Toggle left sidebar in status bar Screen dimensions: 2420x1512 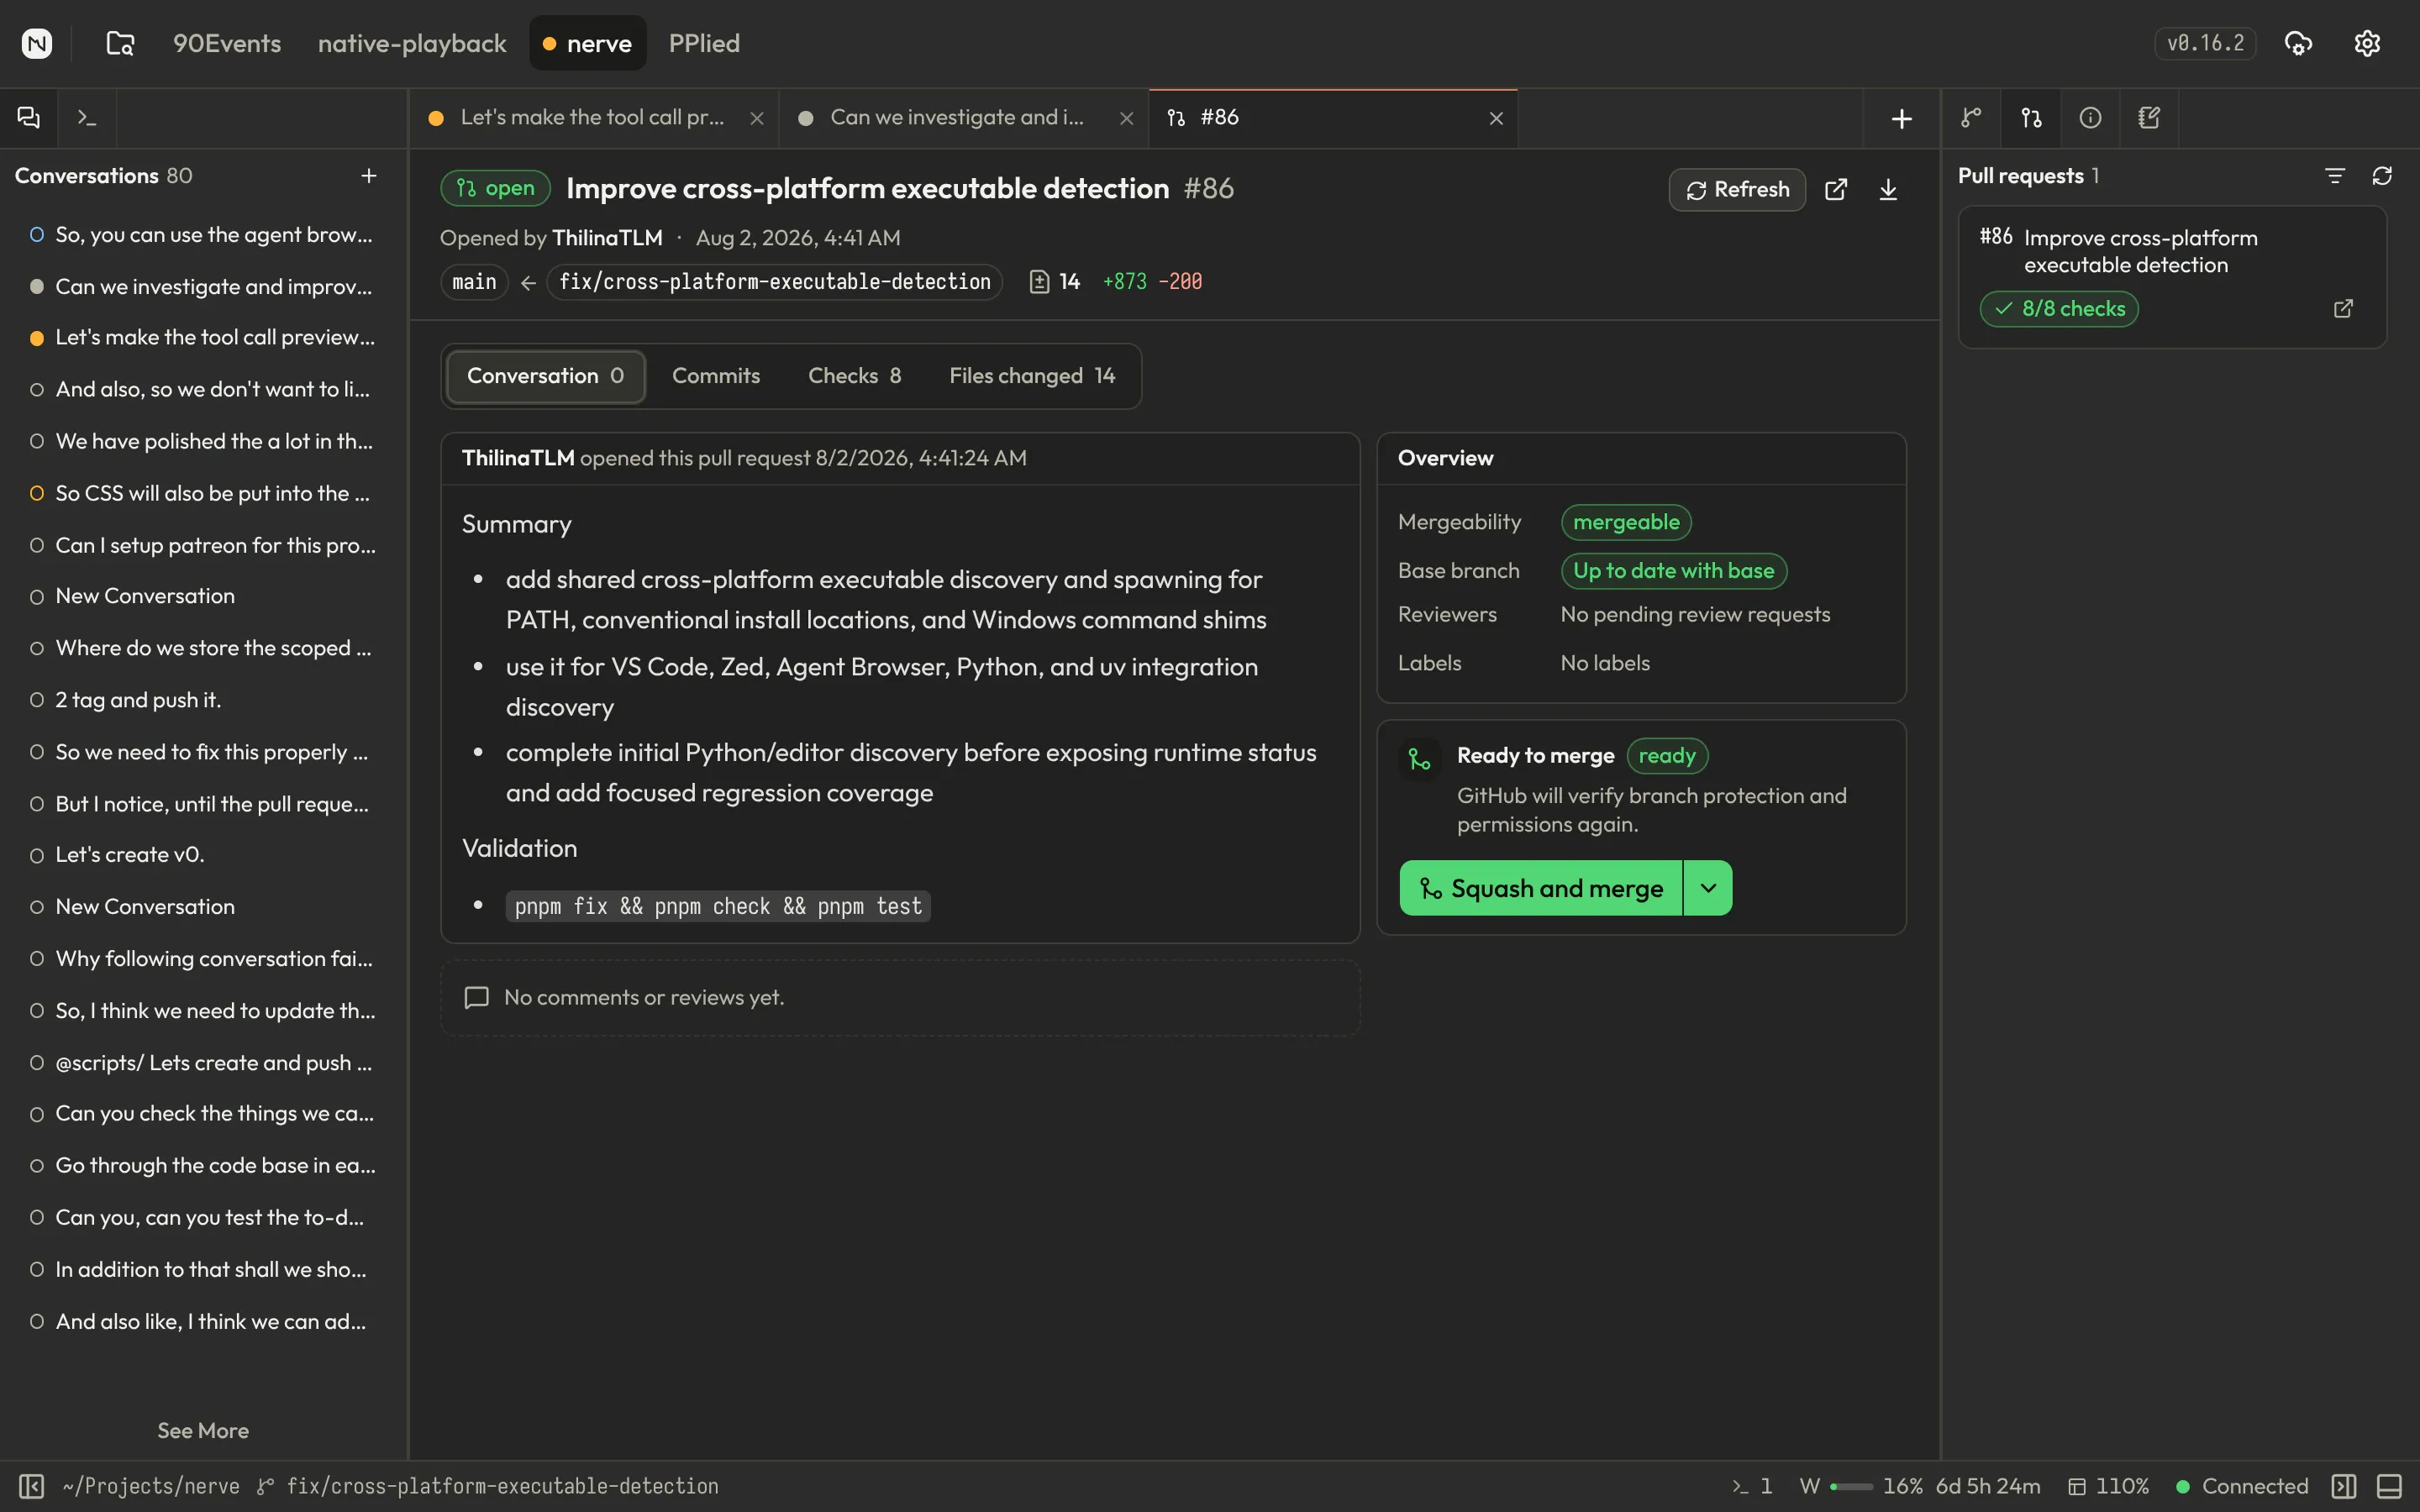click(32, 1486)
